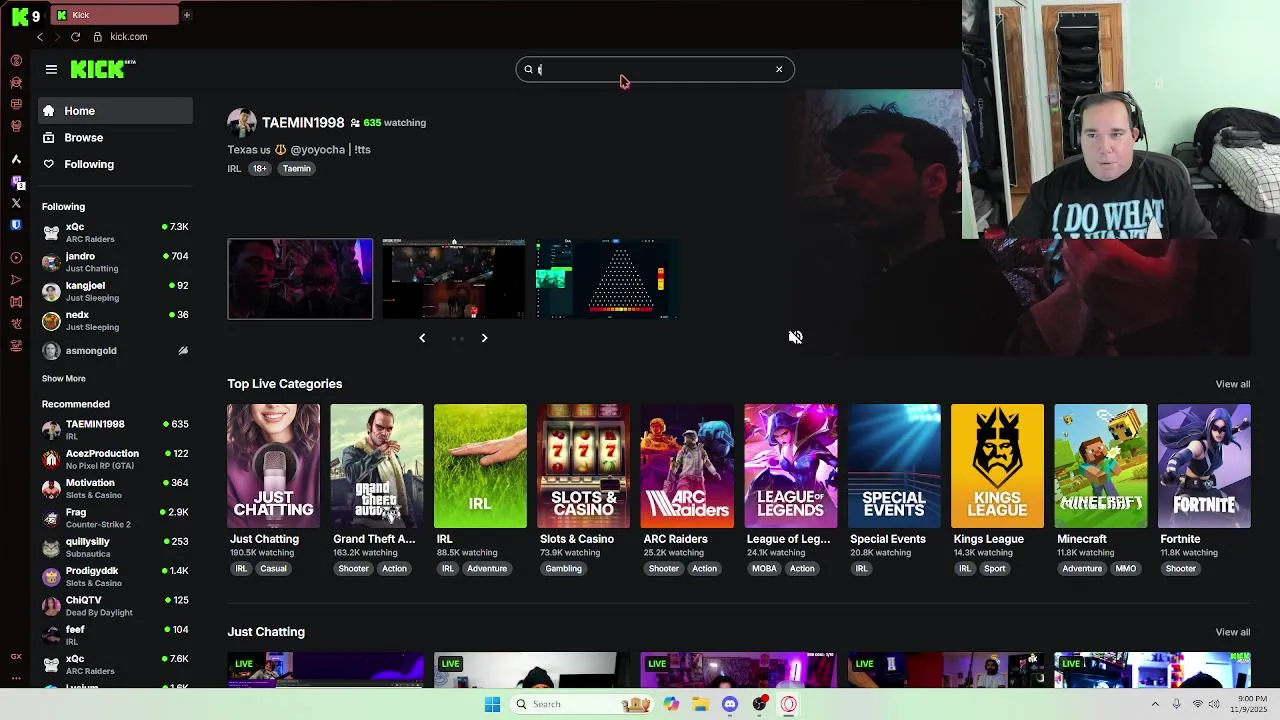Screen dimensions: 1280x720
Task: Open Just Chatting category card
Action: point(273,466)
